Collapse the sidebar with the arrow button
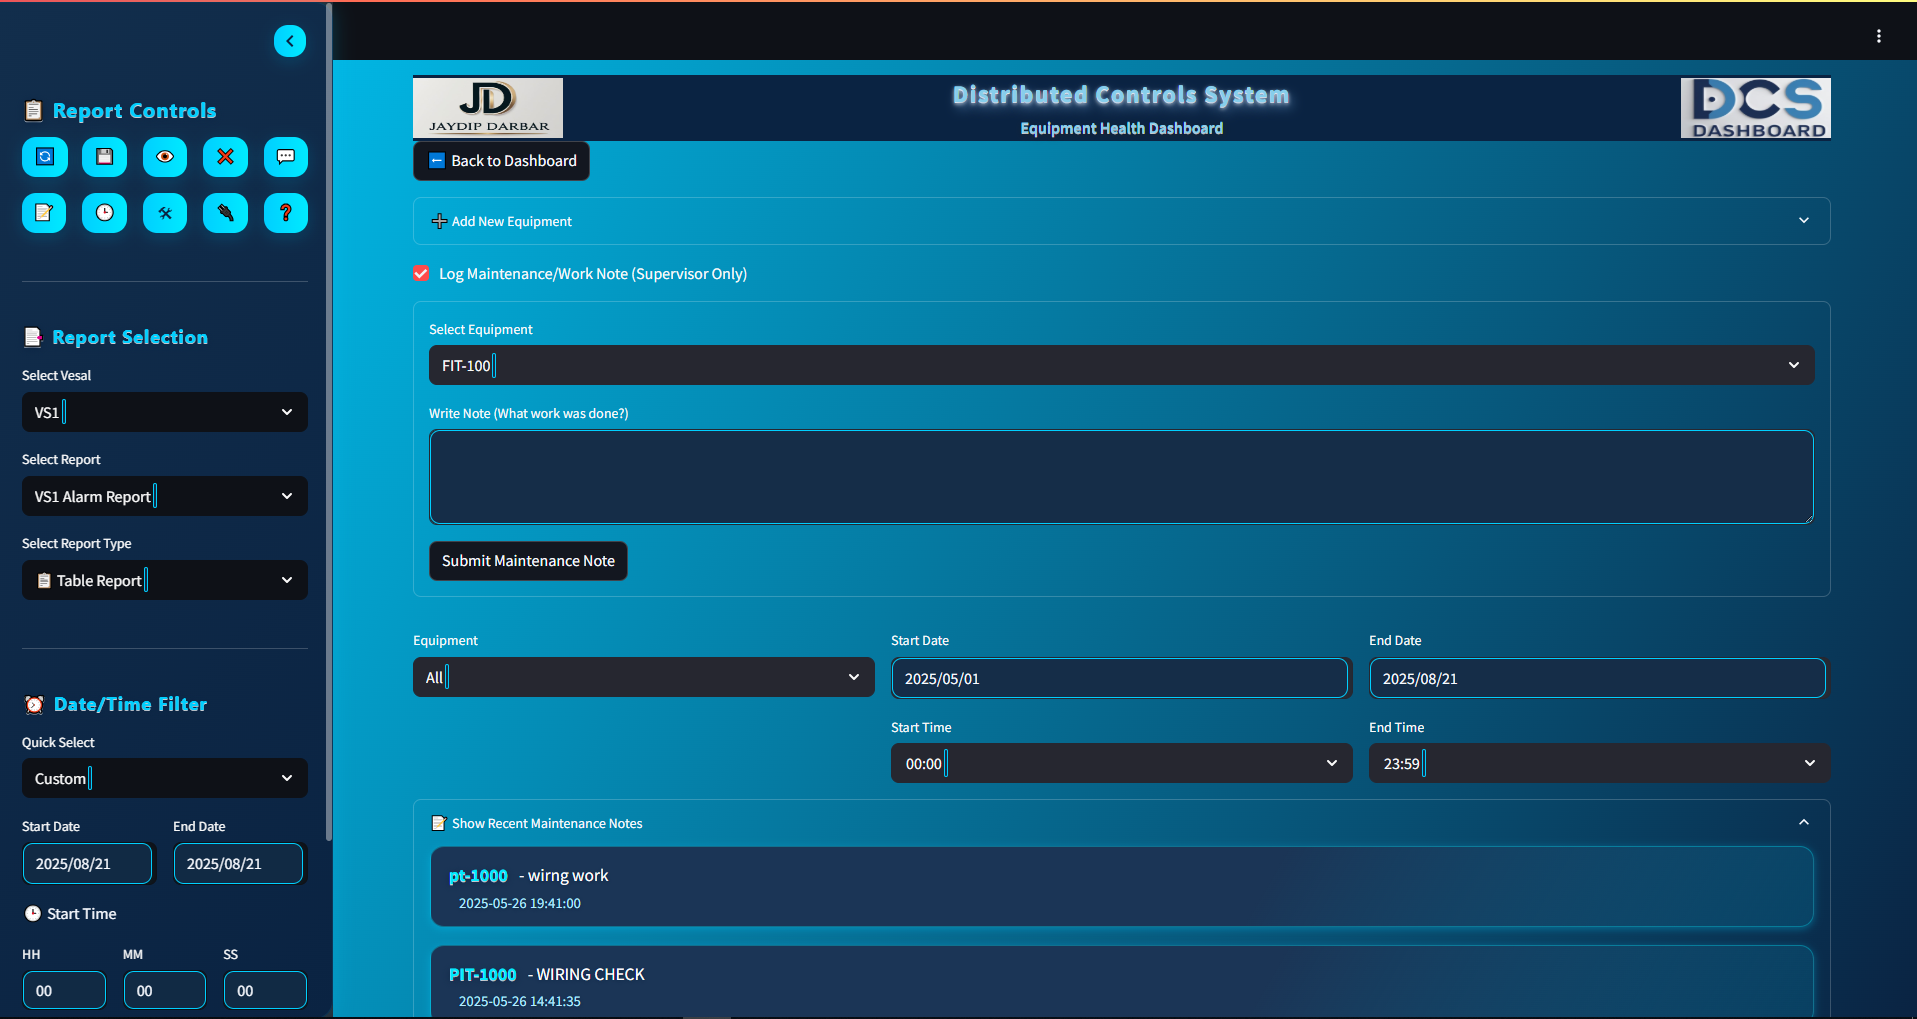Viewport: 1917px width, 1019px height. point(290,41)
